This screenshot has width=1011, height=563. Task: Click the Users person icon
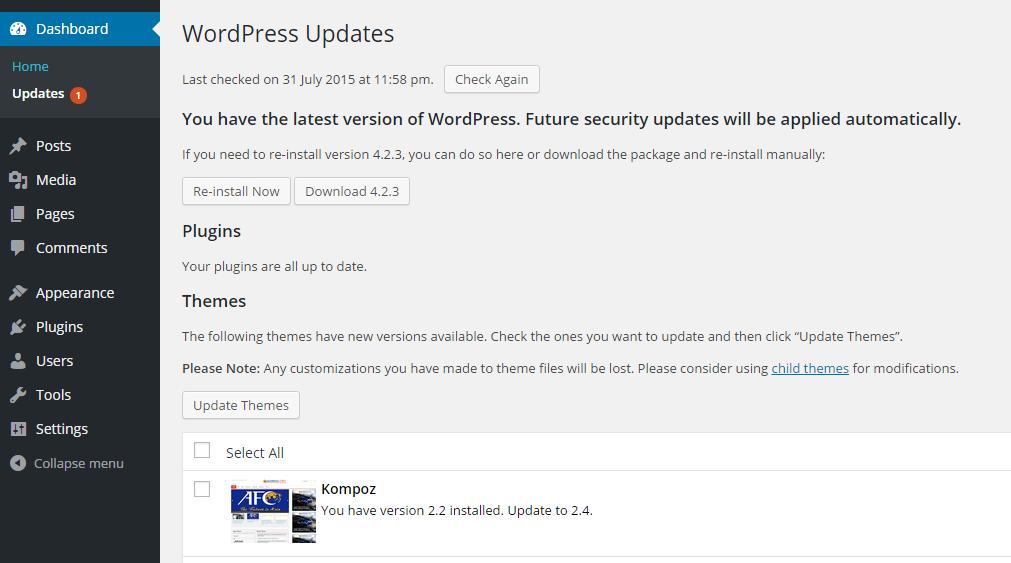[18, 361]
